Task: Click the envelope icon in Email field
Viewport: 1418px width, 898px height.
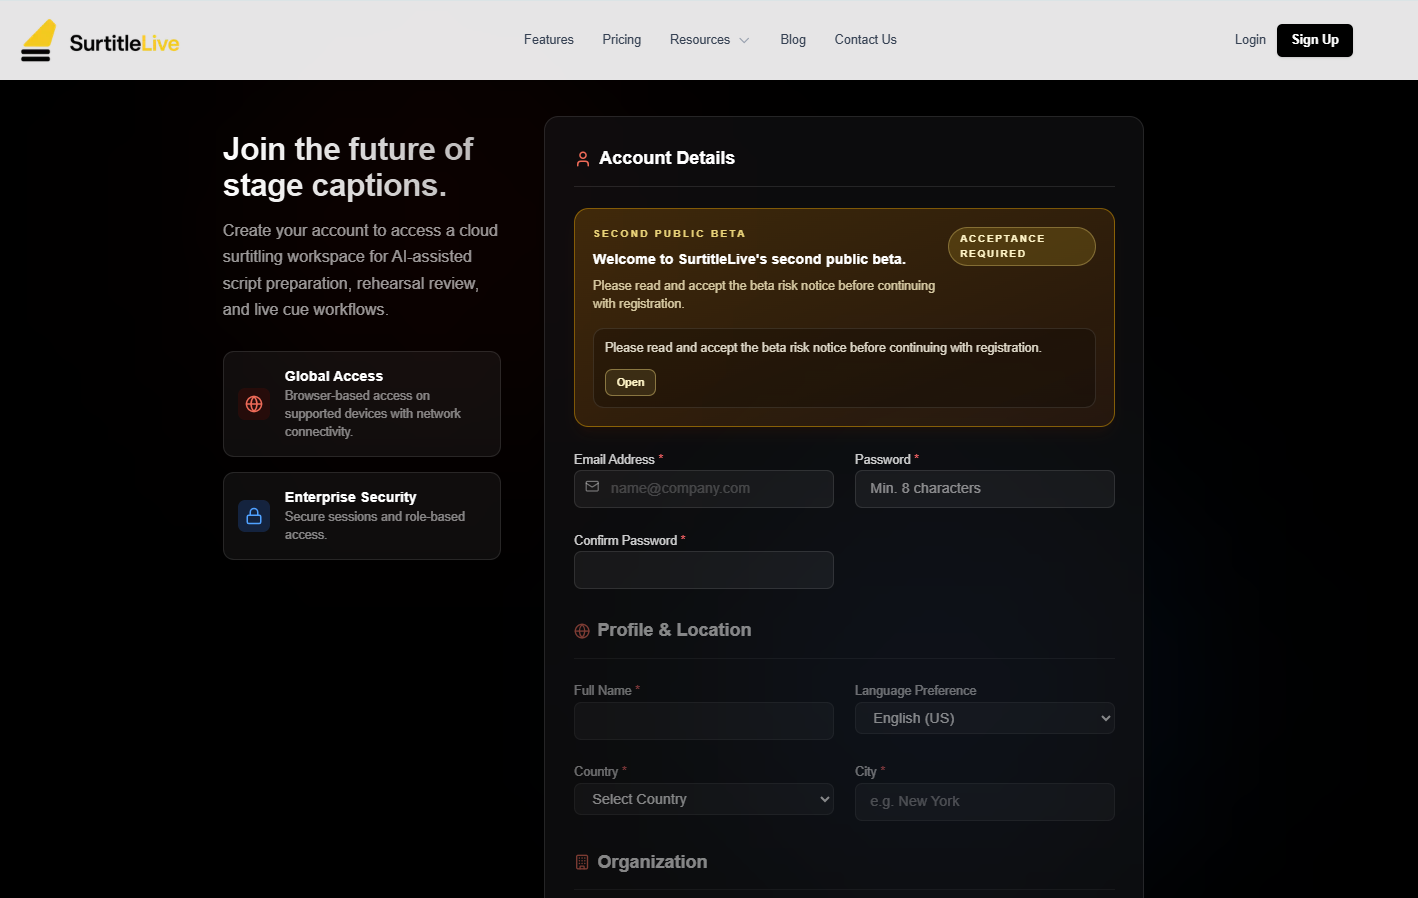Action: pyautogui.click(x=592, y=487)
